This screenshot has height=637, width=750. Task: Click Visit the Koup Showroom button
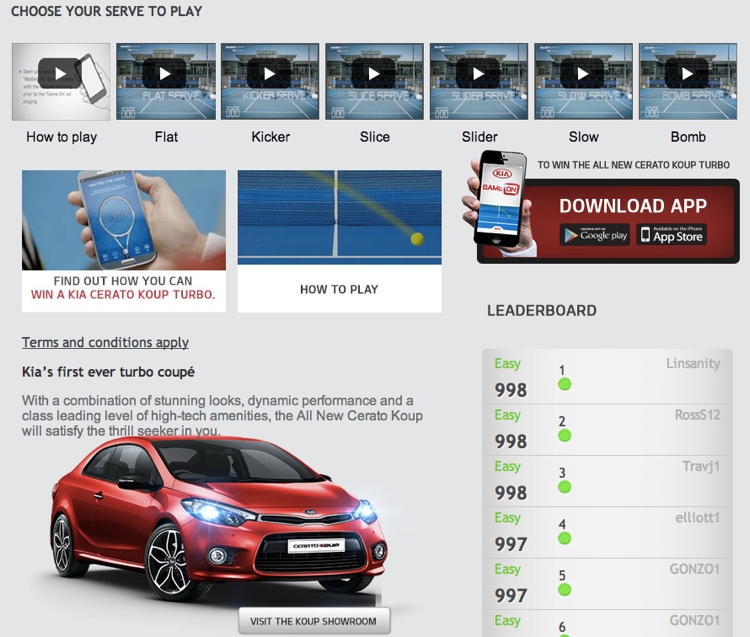[314, 621]
